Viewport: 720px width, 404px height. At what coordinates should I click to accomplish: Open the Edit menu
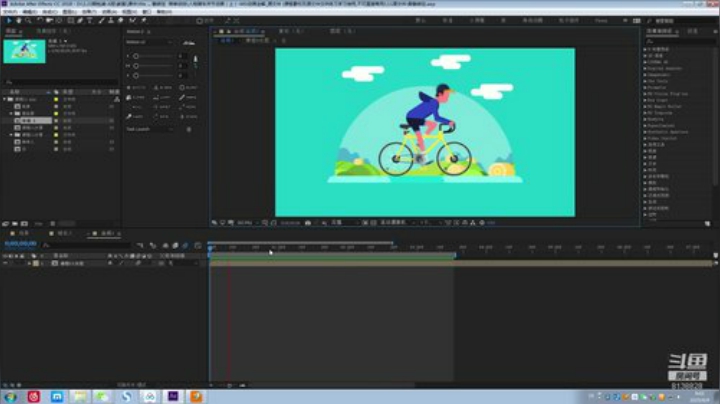tap(30, 11)
